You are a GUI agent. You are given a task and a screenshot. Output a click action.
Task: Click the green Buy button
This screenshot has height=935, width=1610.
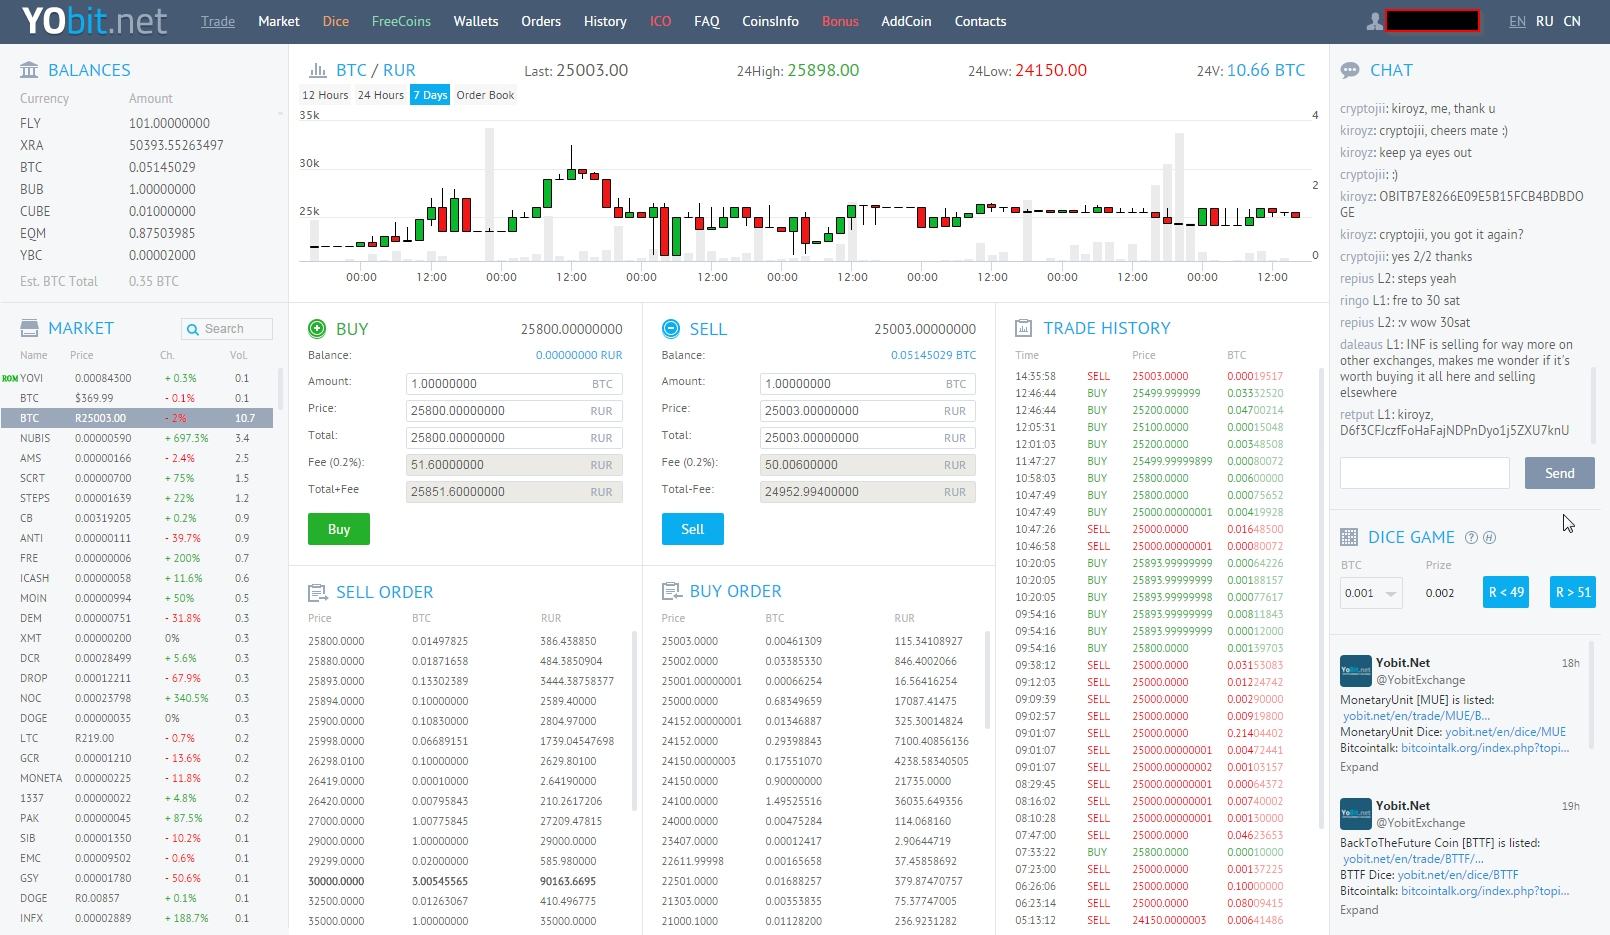(339, 529)
